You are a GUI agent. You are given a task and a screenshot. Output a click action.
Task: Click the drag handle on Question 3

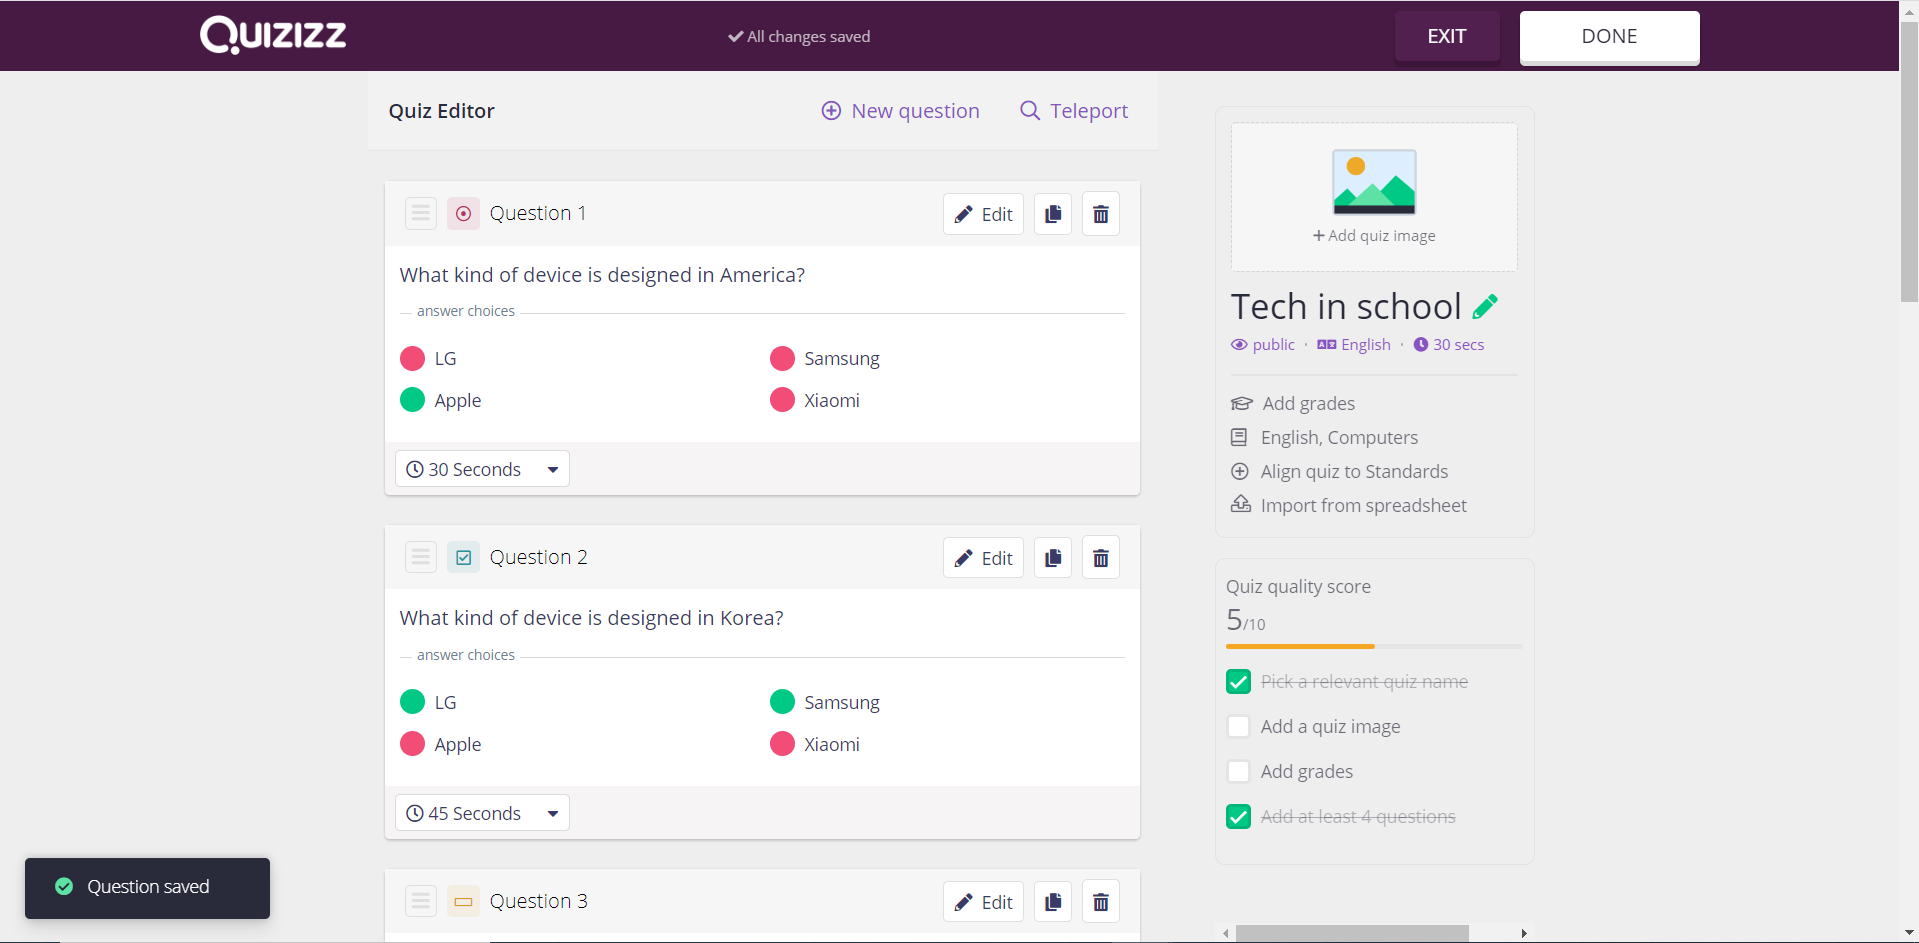tap(420, 900)
